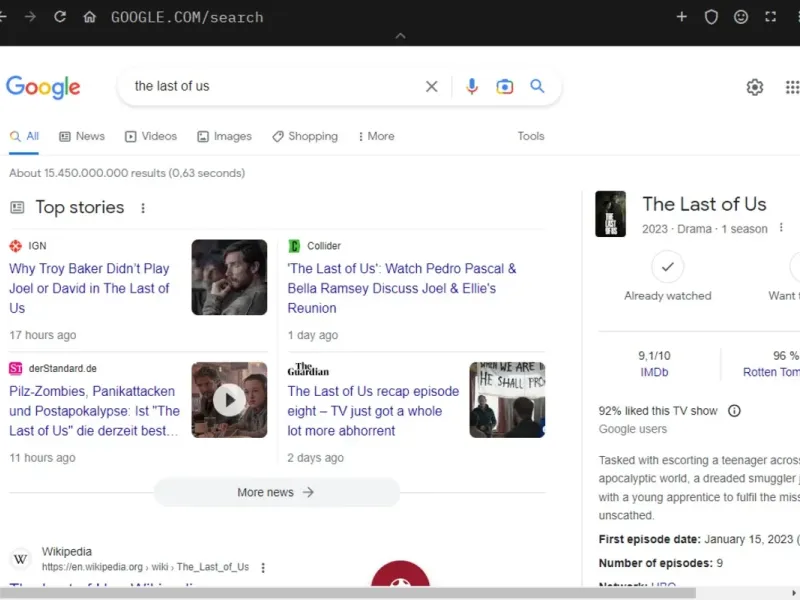This screenshot has height=600, width=800.
Task: Click the horizontal scrollbar at bottom
Action: (x=348, y=593)
